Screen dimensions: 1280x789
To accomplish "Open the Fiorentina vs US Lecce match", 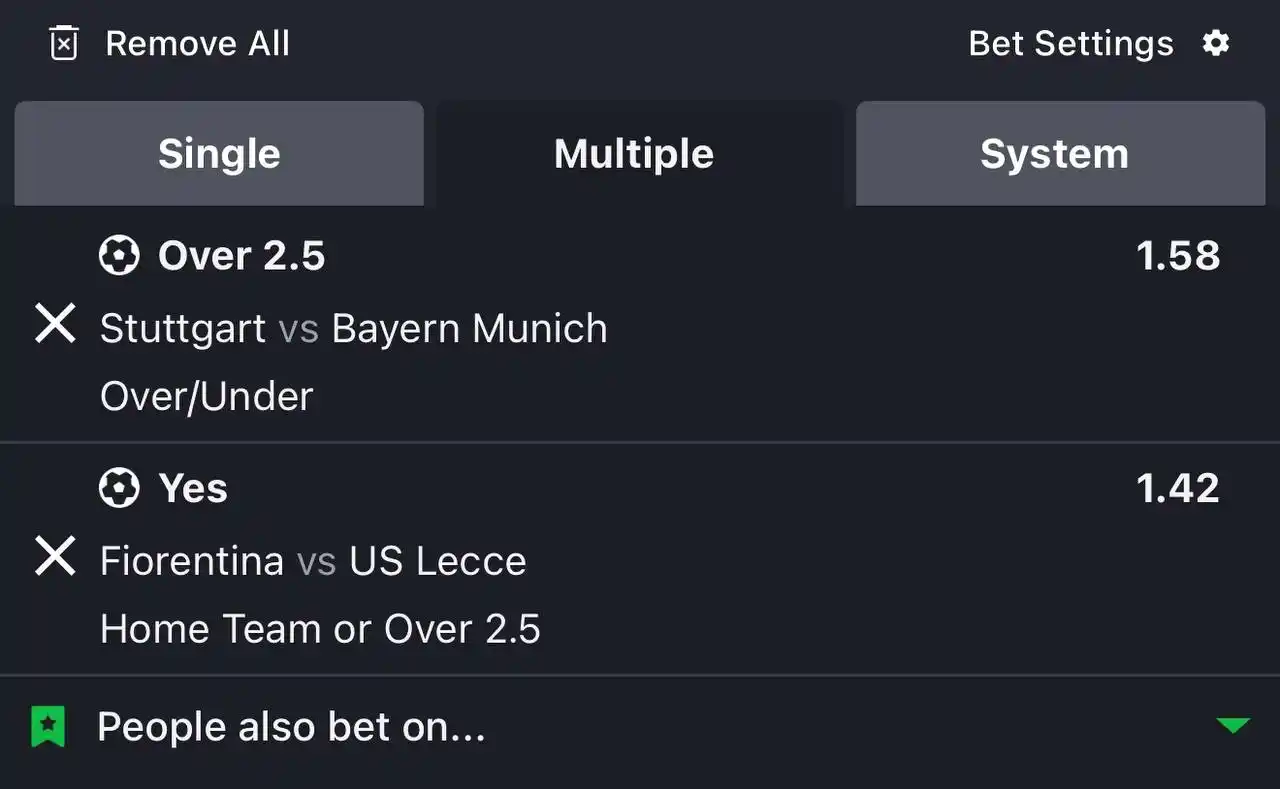I will click(313, 561).
